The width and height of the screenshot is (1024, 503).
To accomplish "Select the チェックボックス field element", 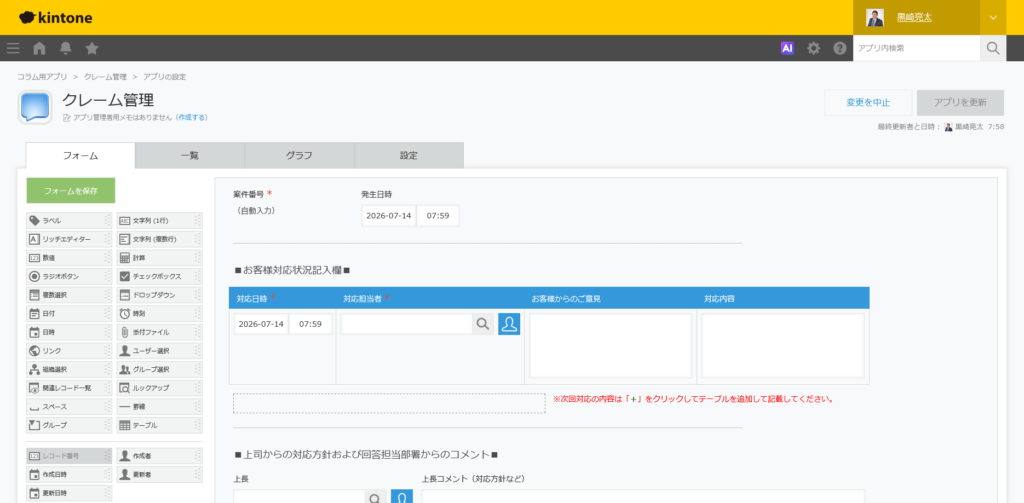I will 159,276.
